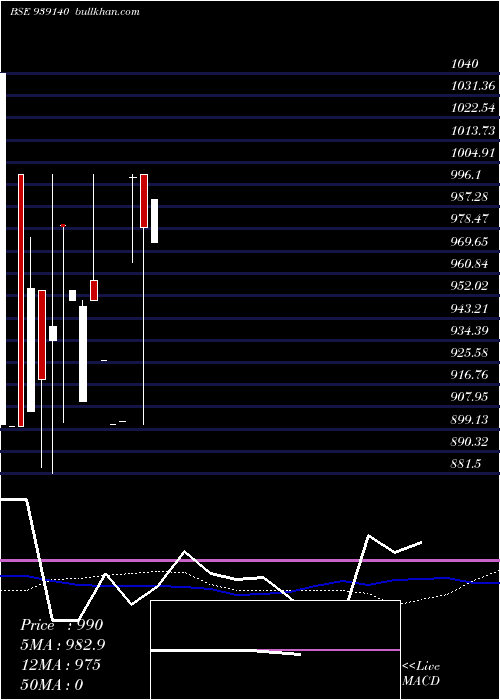
Task: Click the 907.95 price label
Action: point(469,396)
